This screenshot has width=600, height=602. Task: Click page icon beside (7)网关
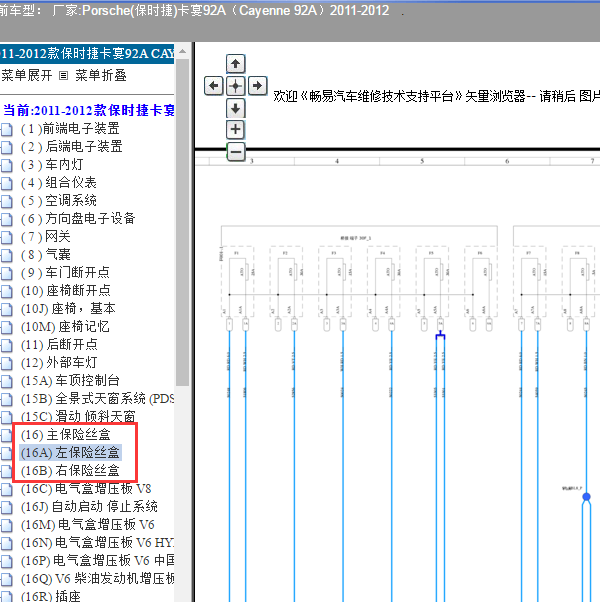coord(7,237)
